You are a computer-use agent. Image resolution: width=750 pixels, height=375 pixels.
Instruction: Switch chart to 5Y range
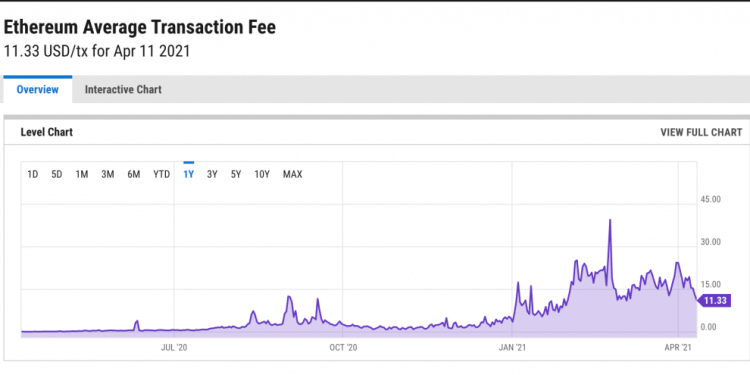click(236, 175)
